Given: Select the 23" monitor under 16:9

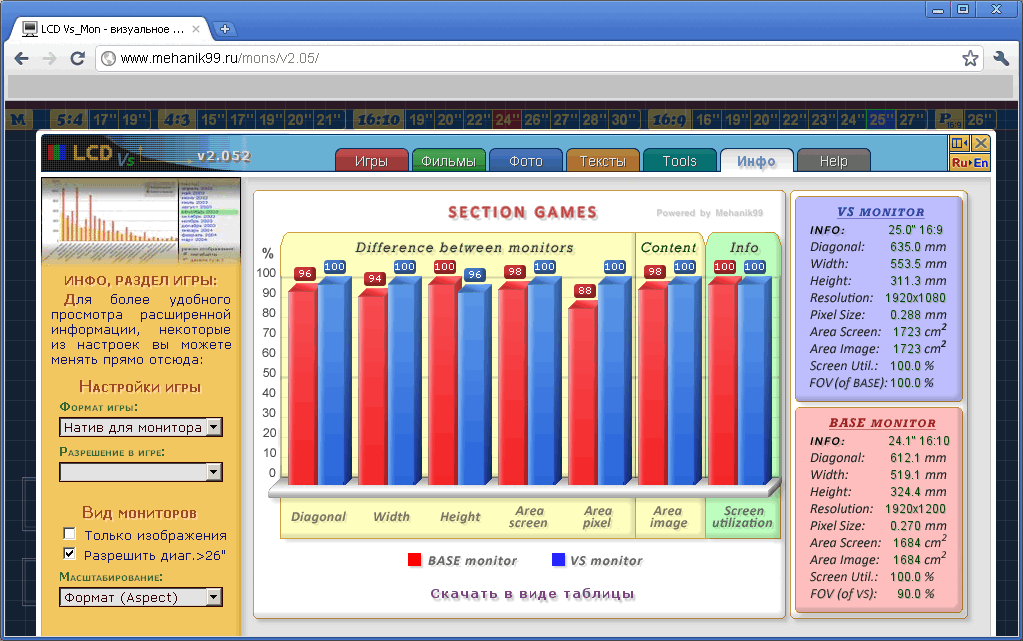Looking at the screenshot, I should tap(823, 119).
